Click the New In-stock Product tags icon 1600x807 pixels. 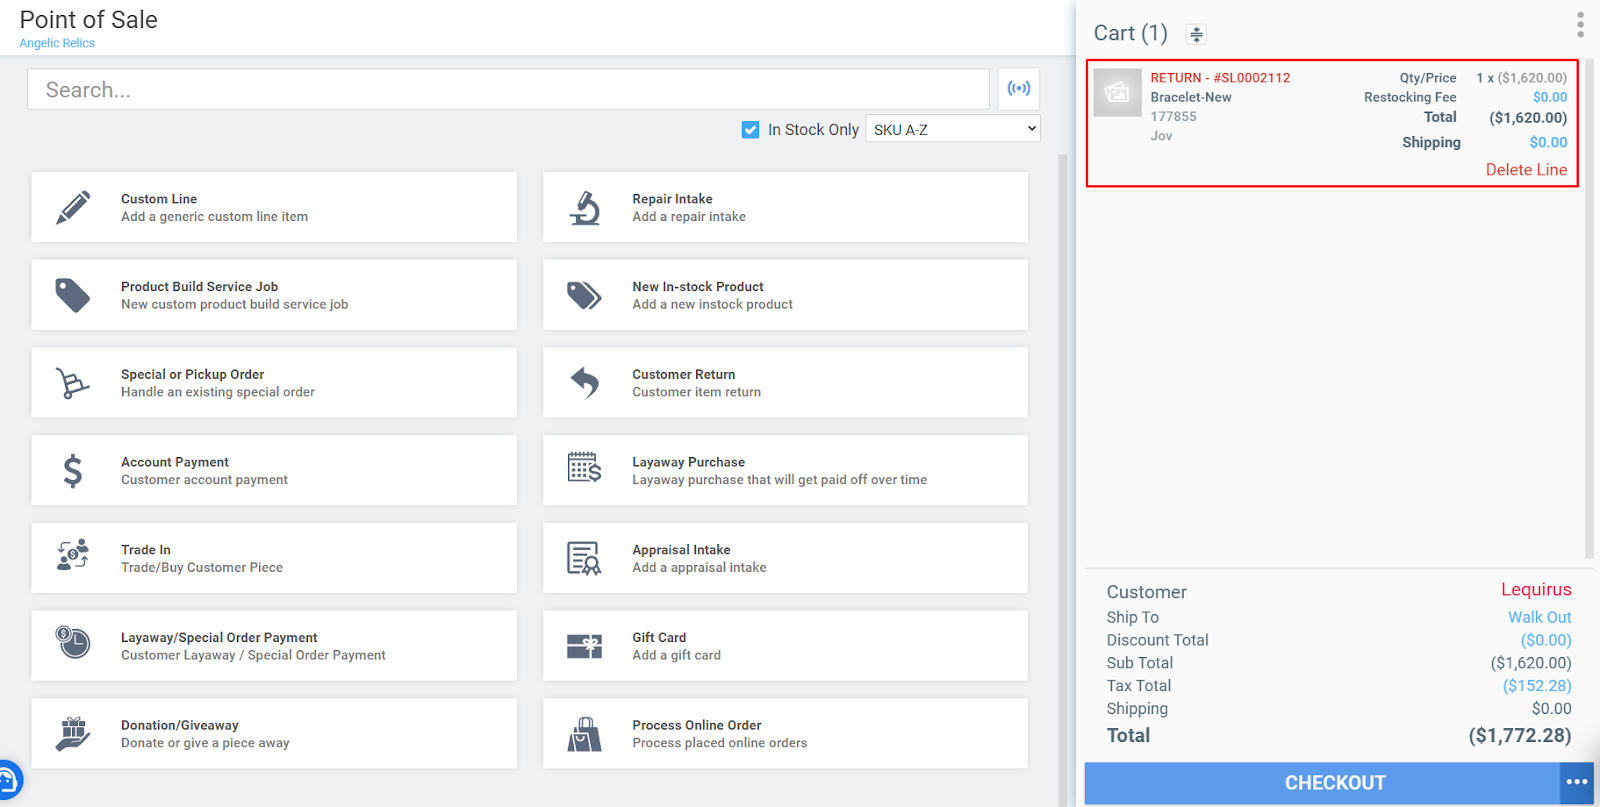point(585,295)
